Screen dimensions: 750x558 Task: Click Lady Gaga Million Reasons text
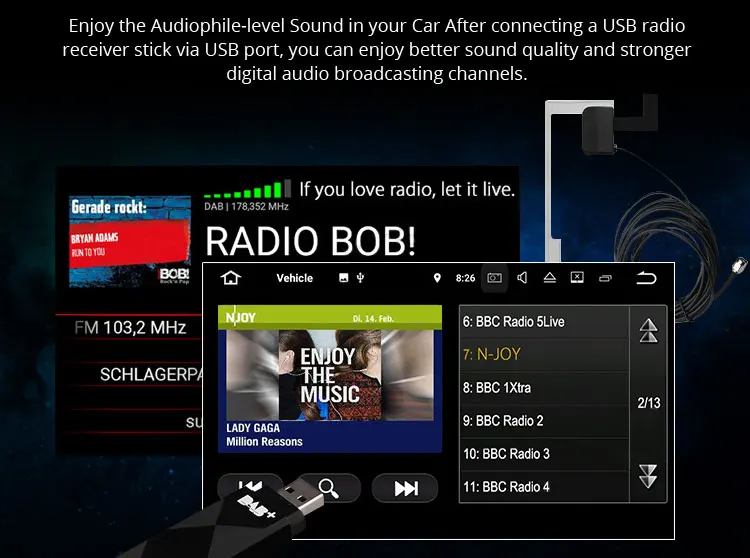coord(264,435)
